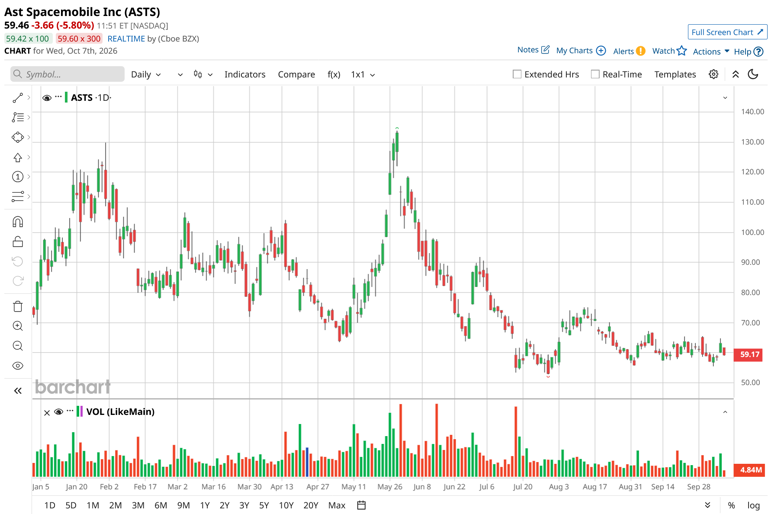Open the 1x1 grid layout dropdown
Screen dimensions: 768x514
[x=363, y=74]
